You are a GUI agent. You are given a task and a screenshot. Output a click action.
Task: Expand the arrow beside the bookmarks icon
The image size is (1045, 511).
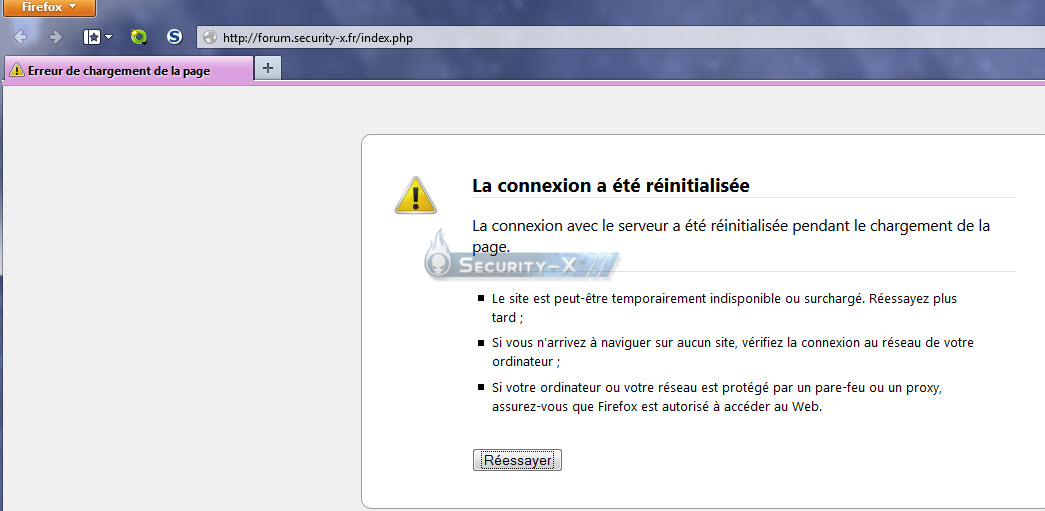point(108,38)
